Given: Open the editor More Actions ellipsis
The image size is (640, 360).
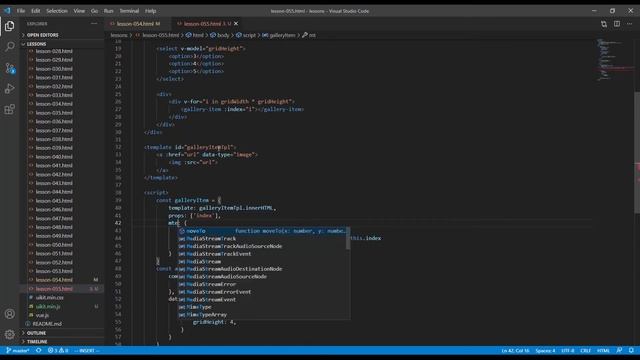Looking at the screenshot, I should [630, 24].
